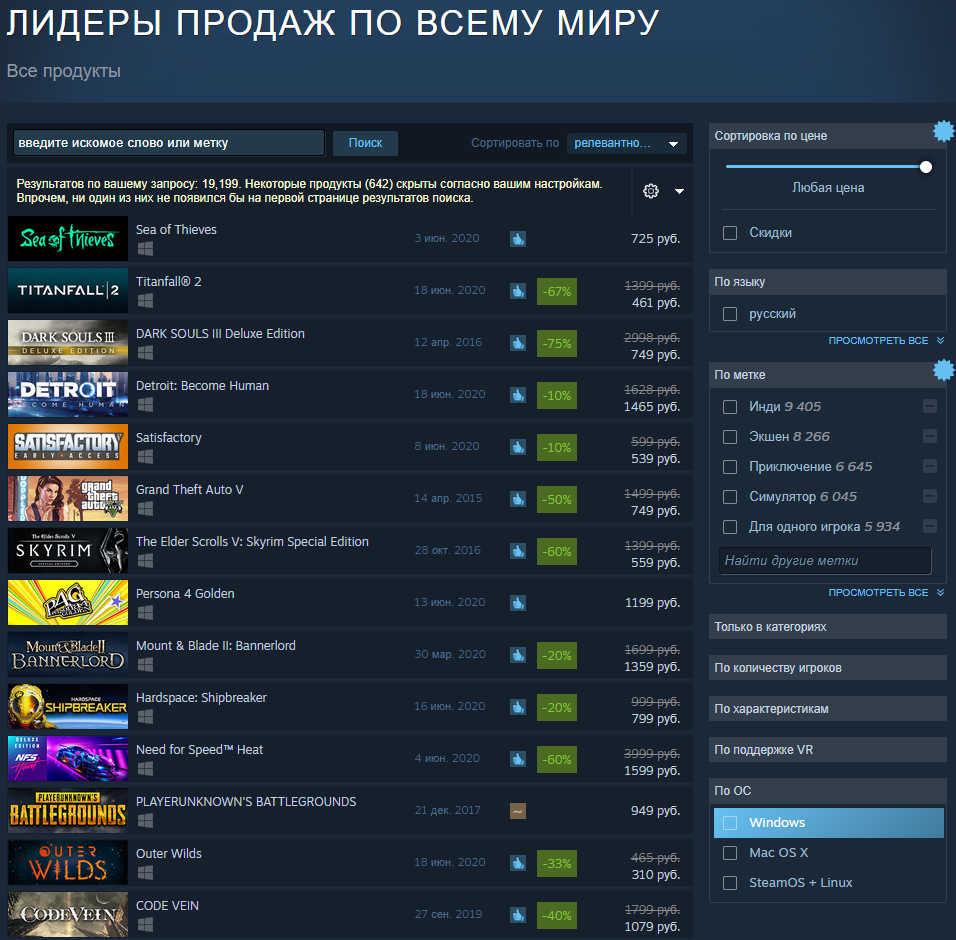956x940 pixels.
Task: Exclude the Инди tag with its minus icon
Action: (930, 406)
